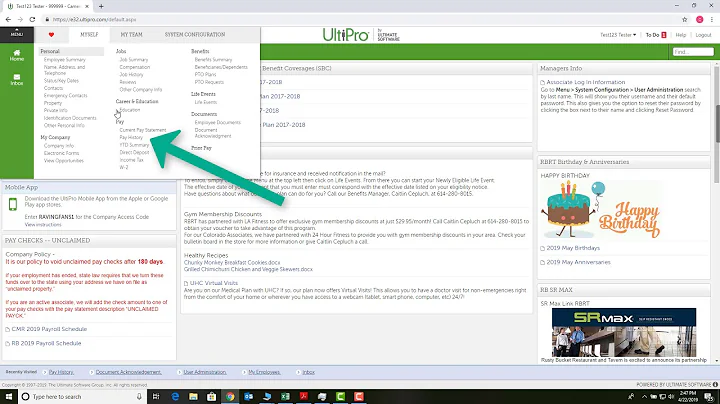The height and width of the screenshot is (404, 720).
Task: Click the red To Do count badge
Action: point(664,35)
